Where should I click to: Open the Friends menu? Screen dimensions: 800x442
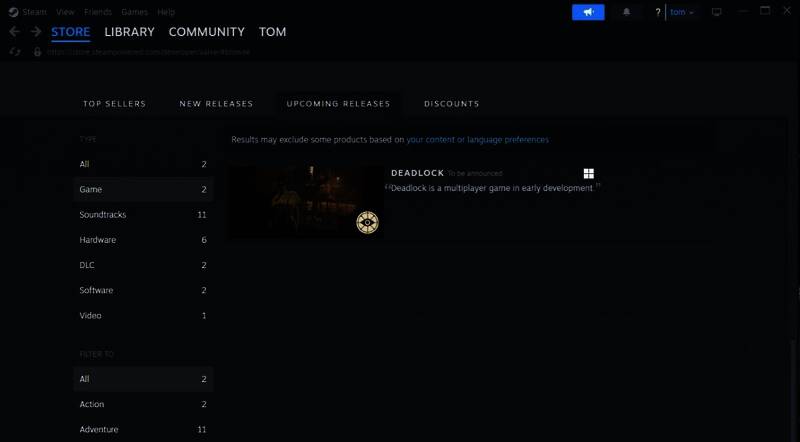[x=98, y=12]
